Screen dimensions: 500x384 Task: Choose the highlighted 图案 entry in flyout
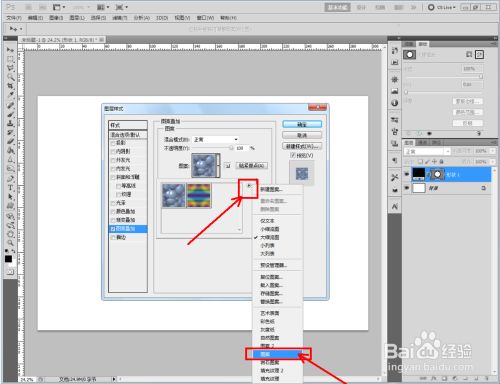tap(278, 354)
